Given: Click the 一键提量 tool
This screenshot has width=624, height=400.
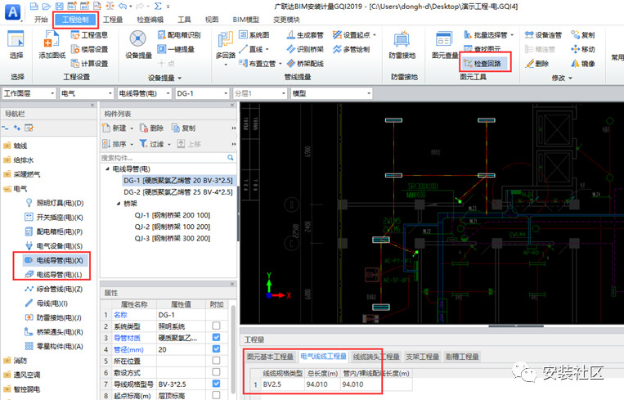Looking at the screenshot, I should [x=176, y=49].
